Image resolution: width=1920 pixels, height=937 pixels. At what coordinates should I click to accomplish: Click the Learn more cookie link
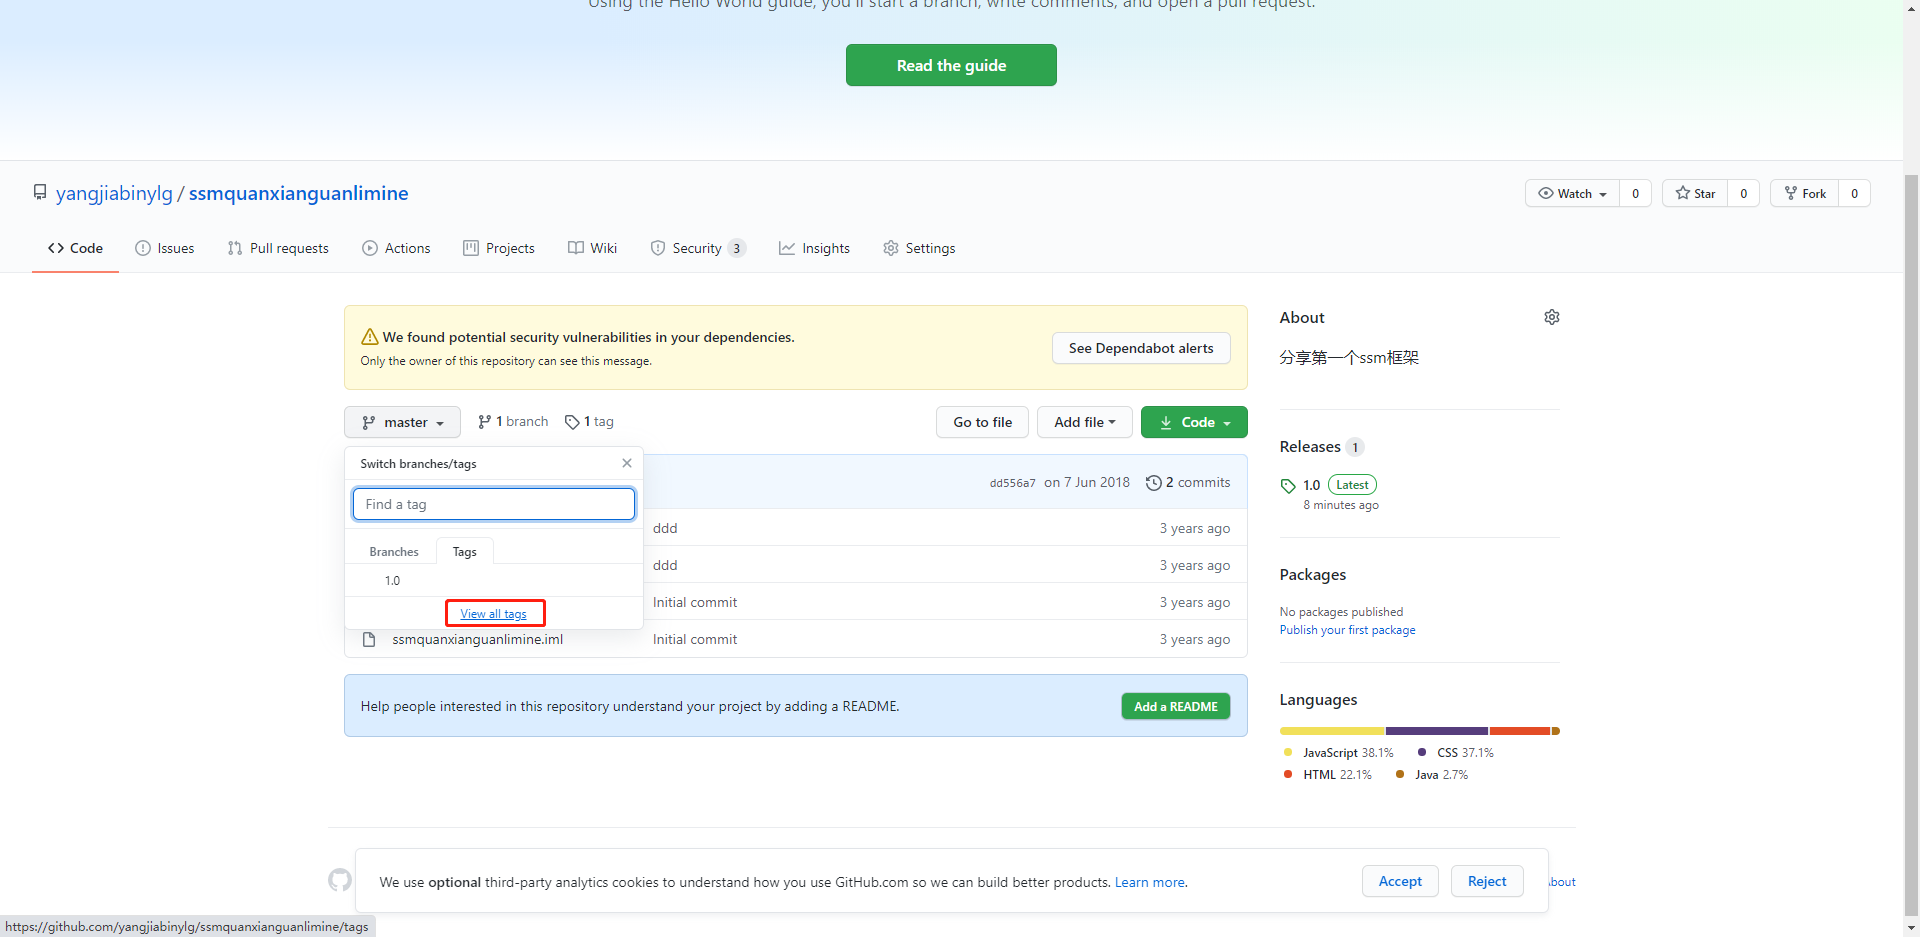[1150, 882]
